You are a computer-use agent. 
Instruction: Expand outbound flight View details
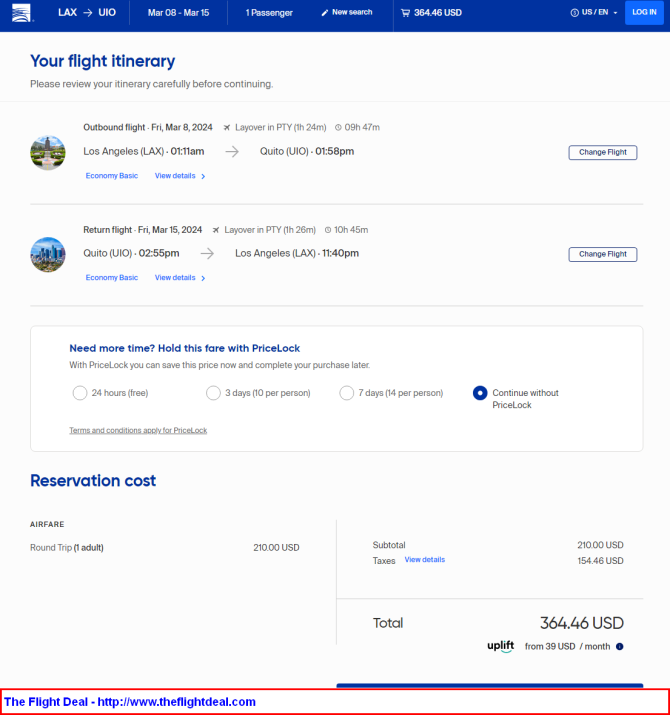coord(180,176)
